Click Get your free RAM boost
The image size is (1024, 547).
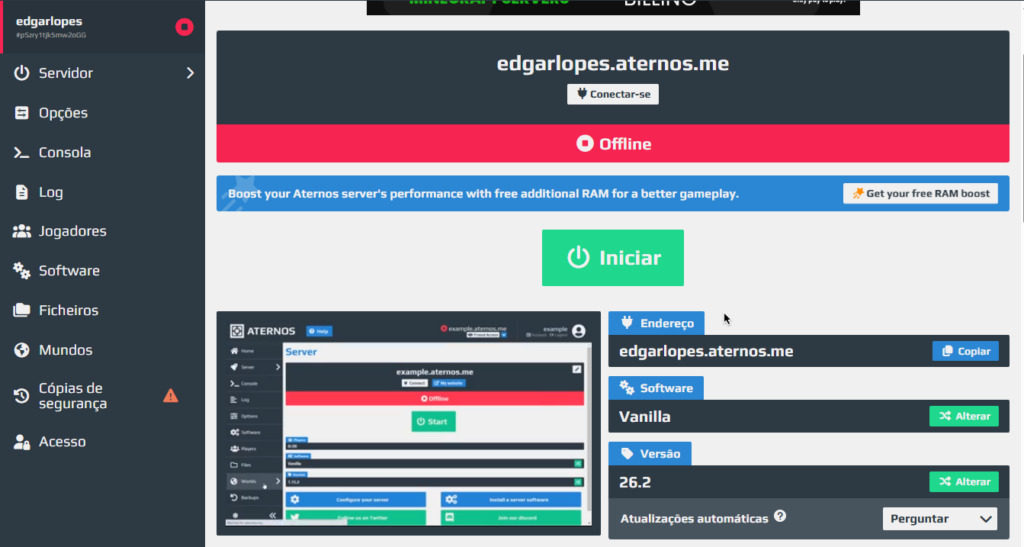point(920,193)
